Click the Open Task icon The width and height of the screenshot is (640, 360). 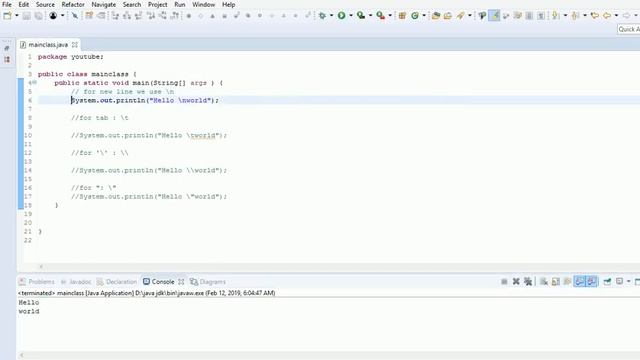pyautogui.click(x=448, y=16)
